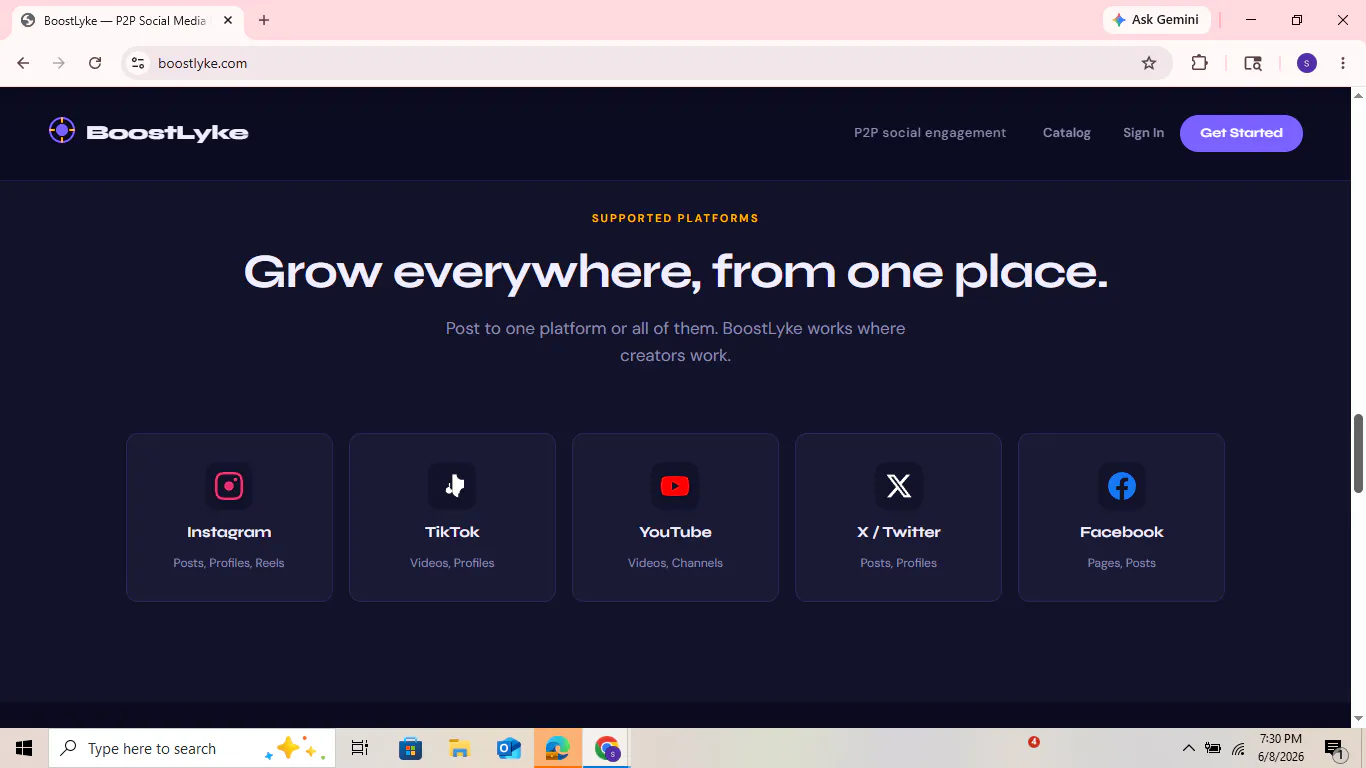Click the Facebook platform icon
Image resolution: width=1366 pixels, height=768 pixels.
1121,486
